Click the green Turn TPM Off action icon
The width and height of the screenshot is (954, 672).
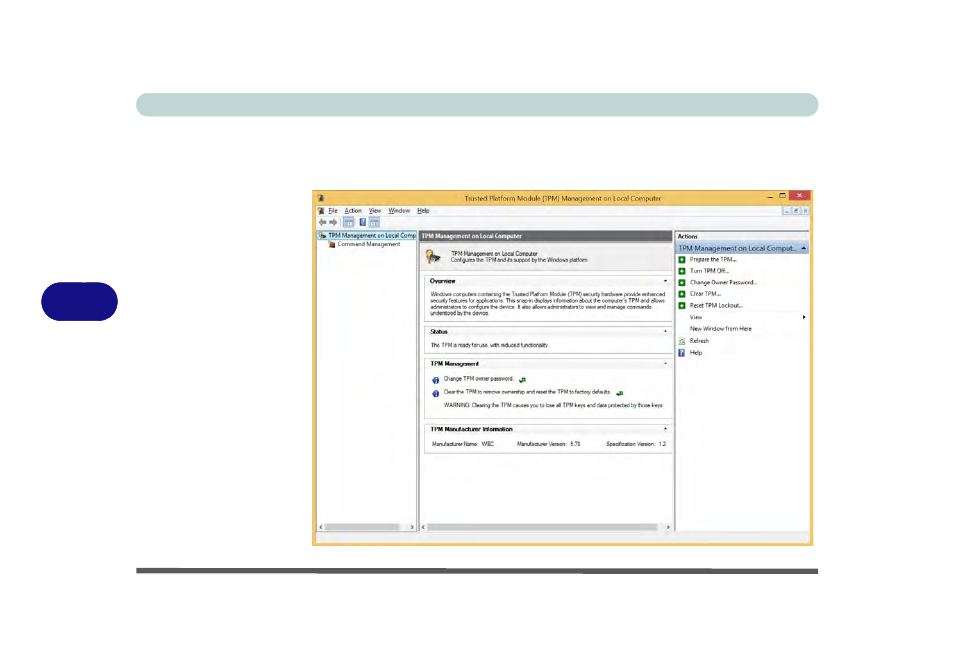pos(682,271)
